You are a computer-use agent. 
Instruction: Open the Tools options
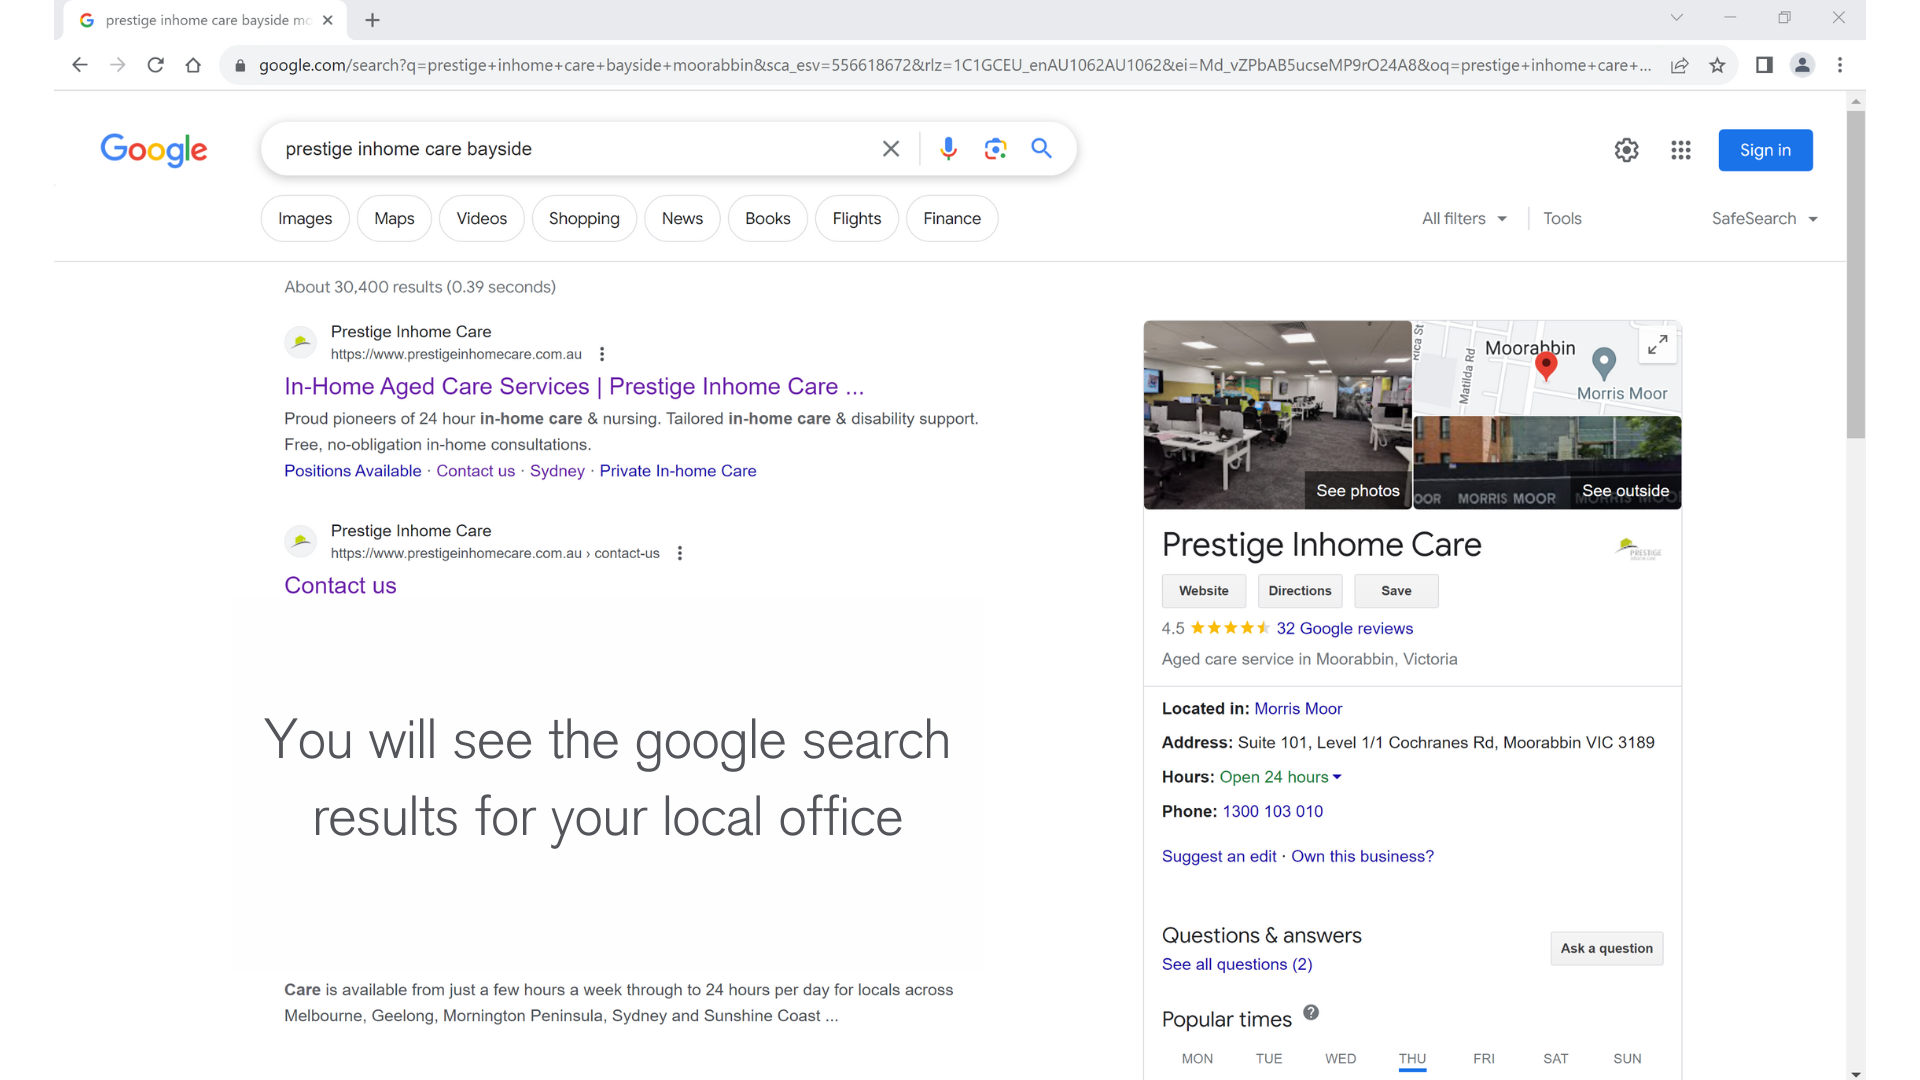(1562, 218)
